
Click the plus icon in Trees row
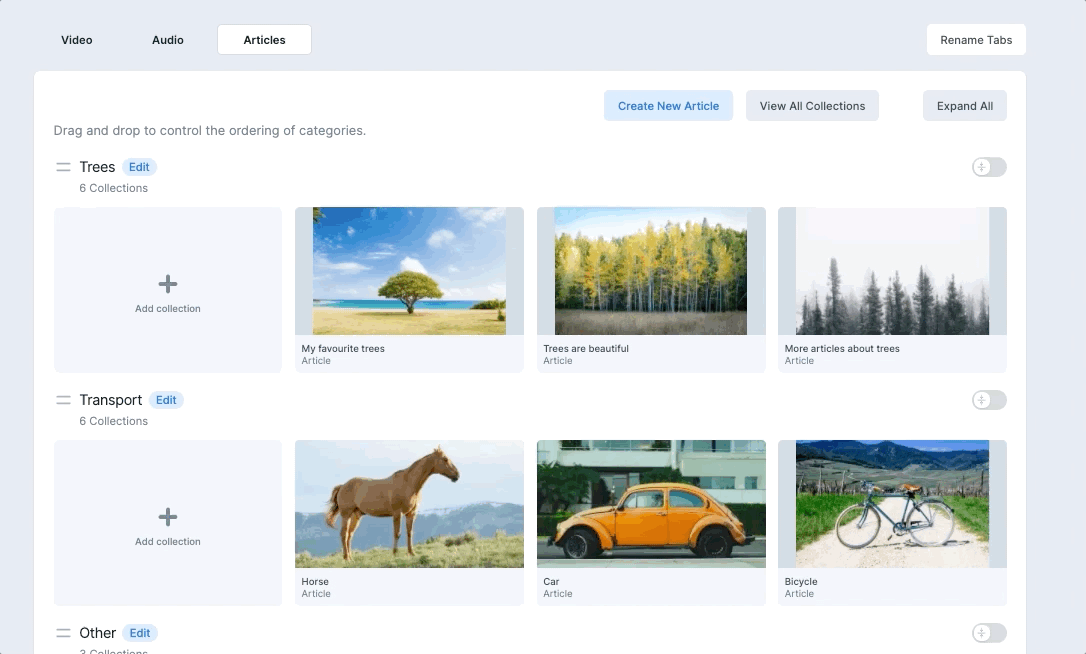coord(168,284)
